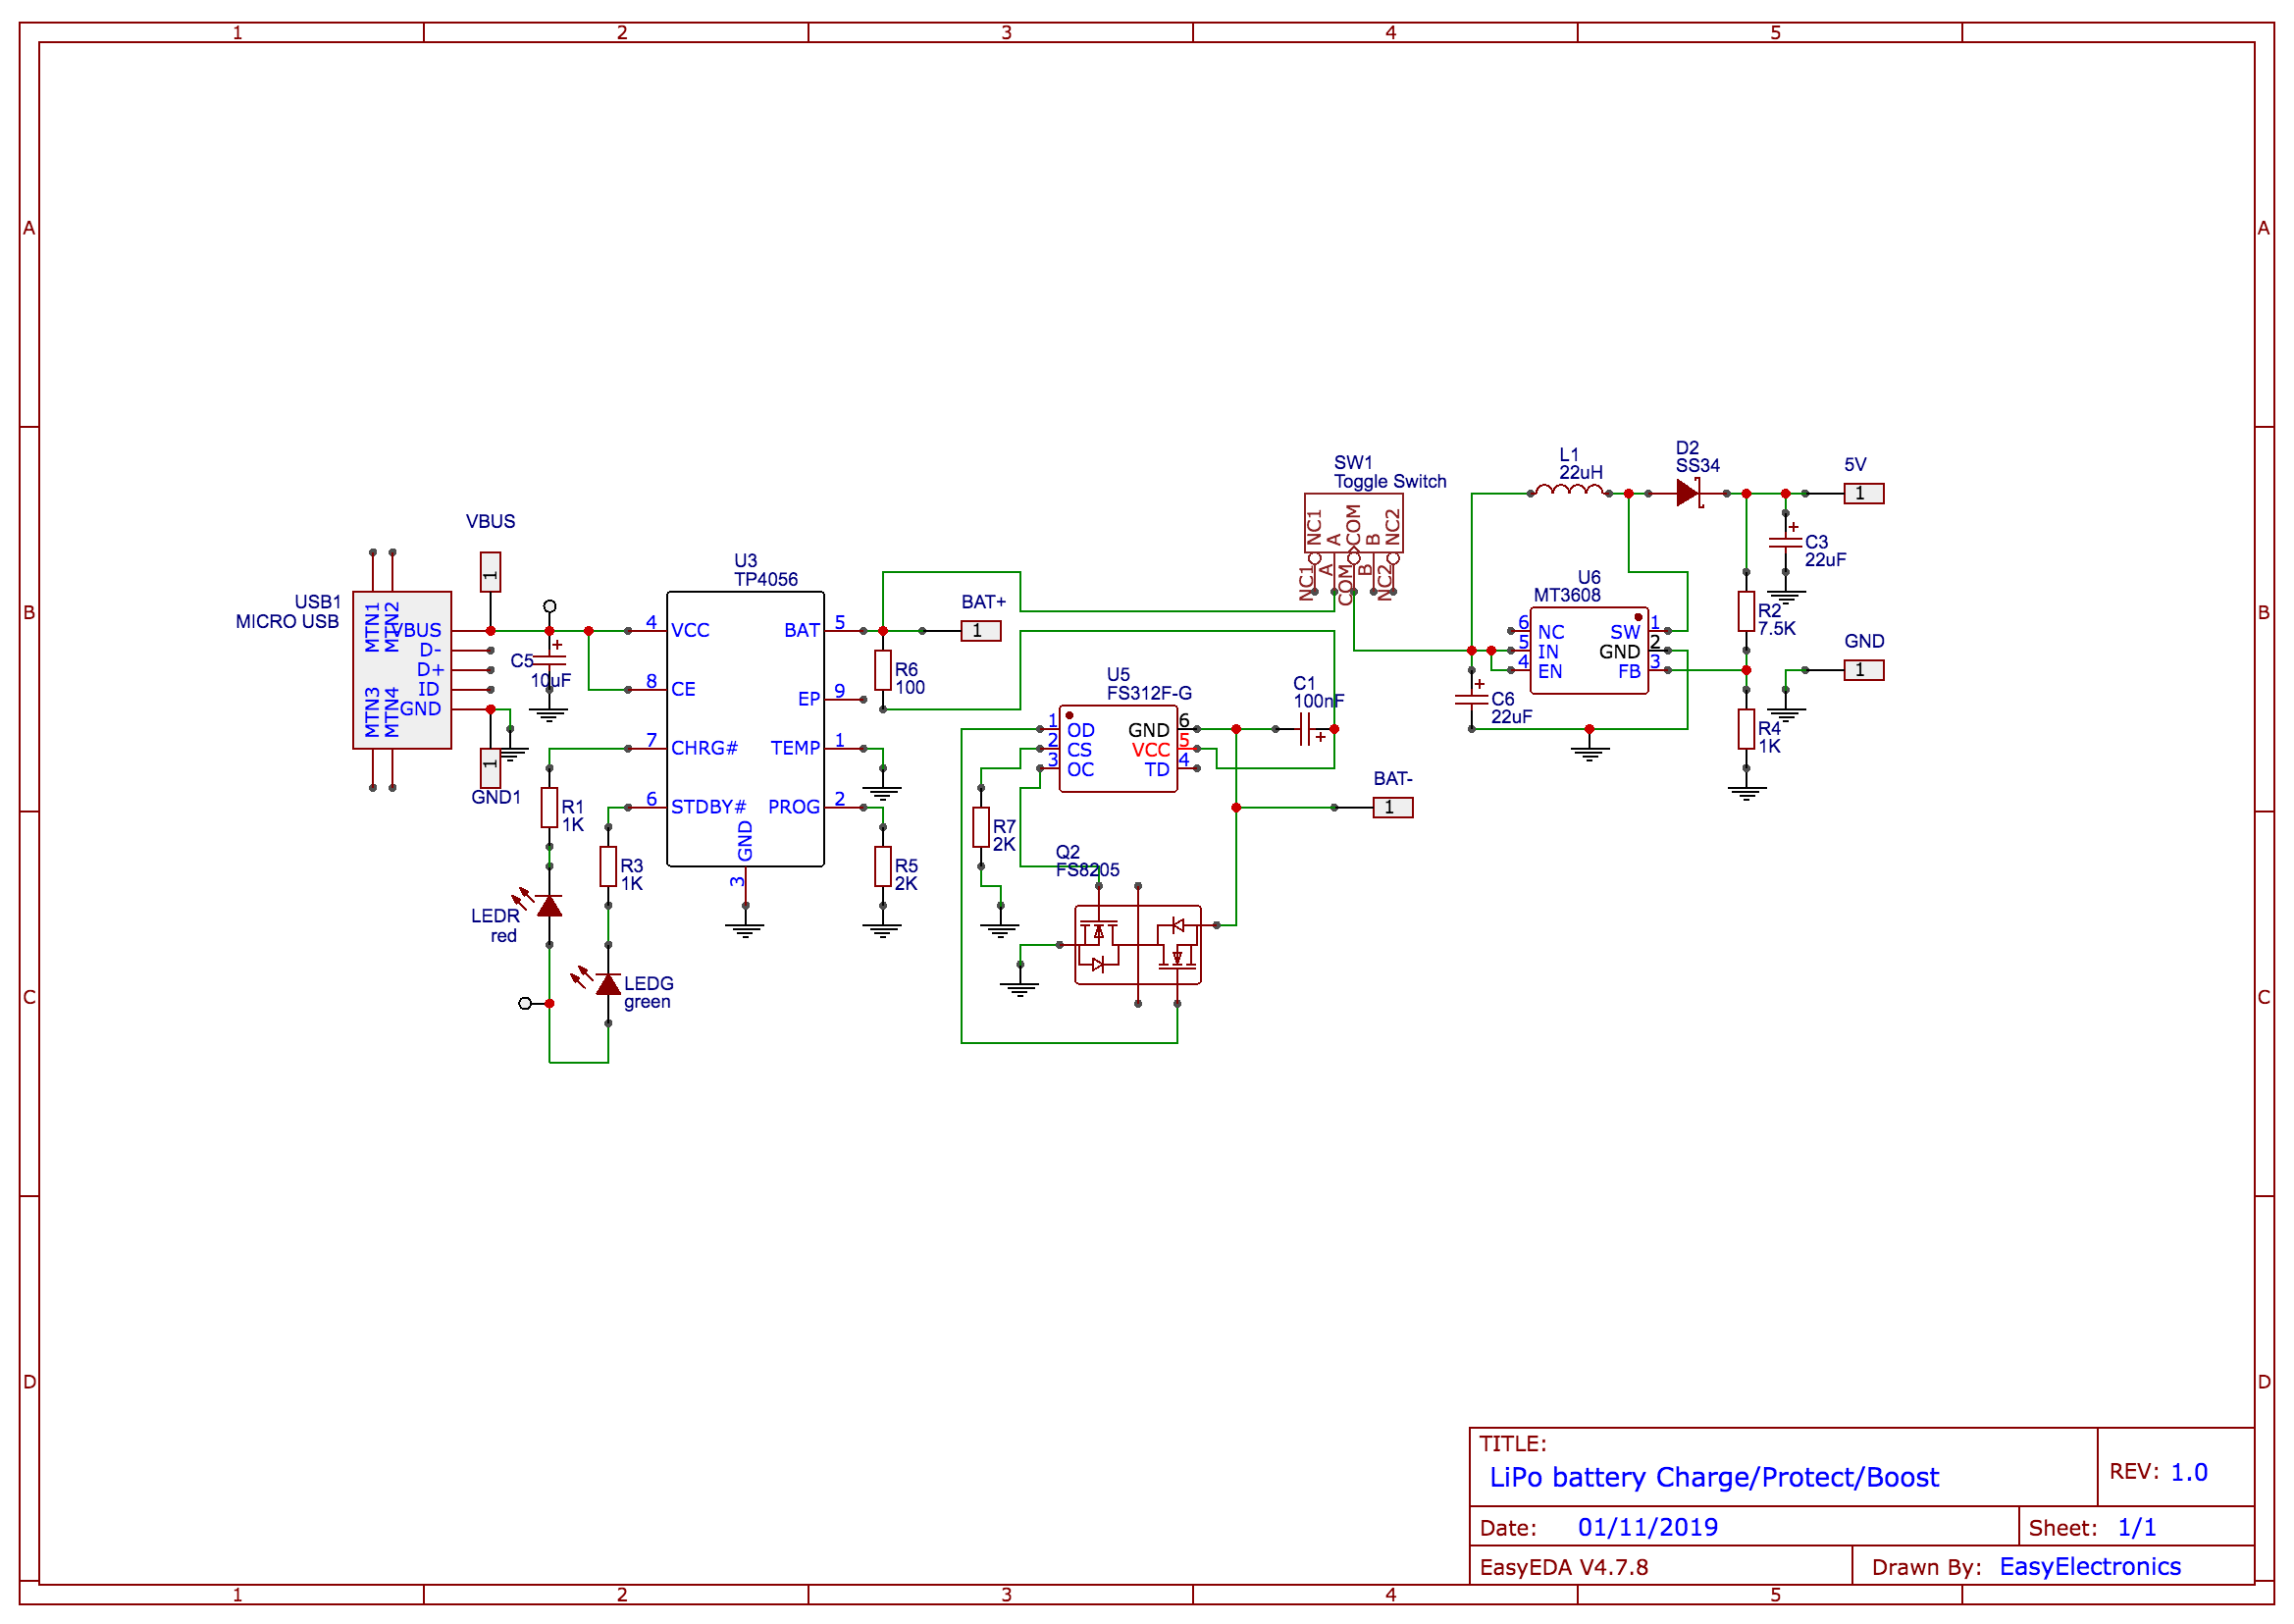Click the BAT- connector pad
Screen dimensions: 2294x1624
click(1392, 807)
